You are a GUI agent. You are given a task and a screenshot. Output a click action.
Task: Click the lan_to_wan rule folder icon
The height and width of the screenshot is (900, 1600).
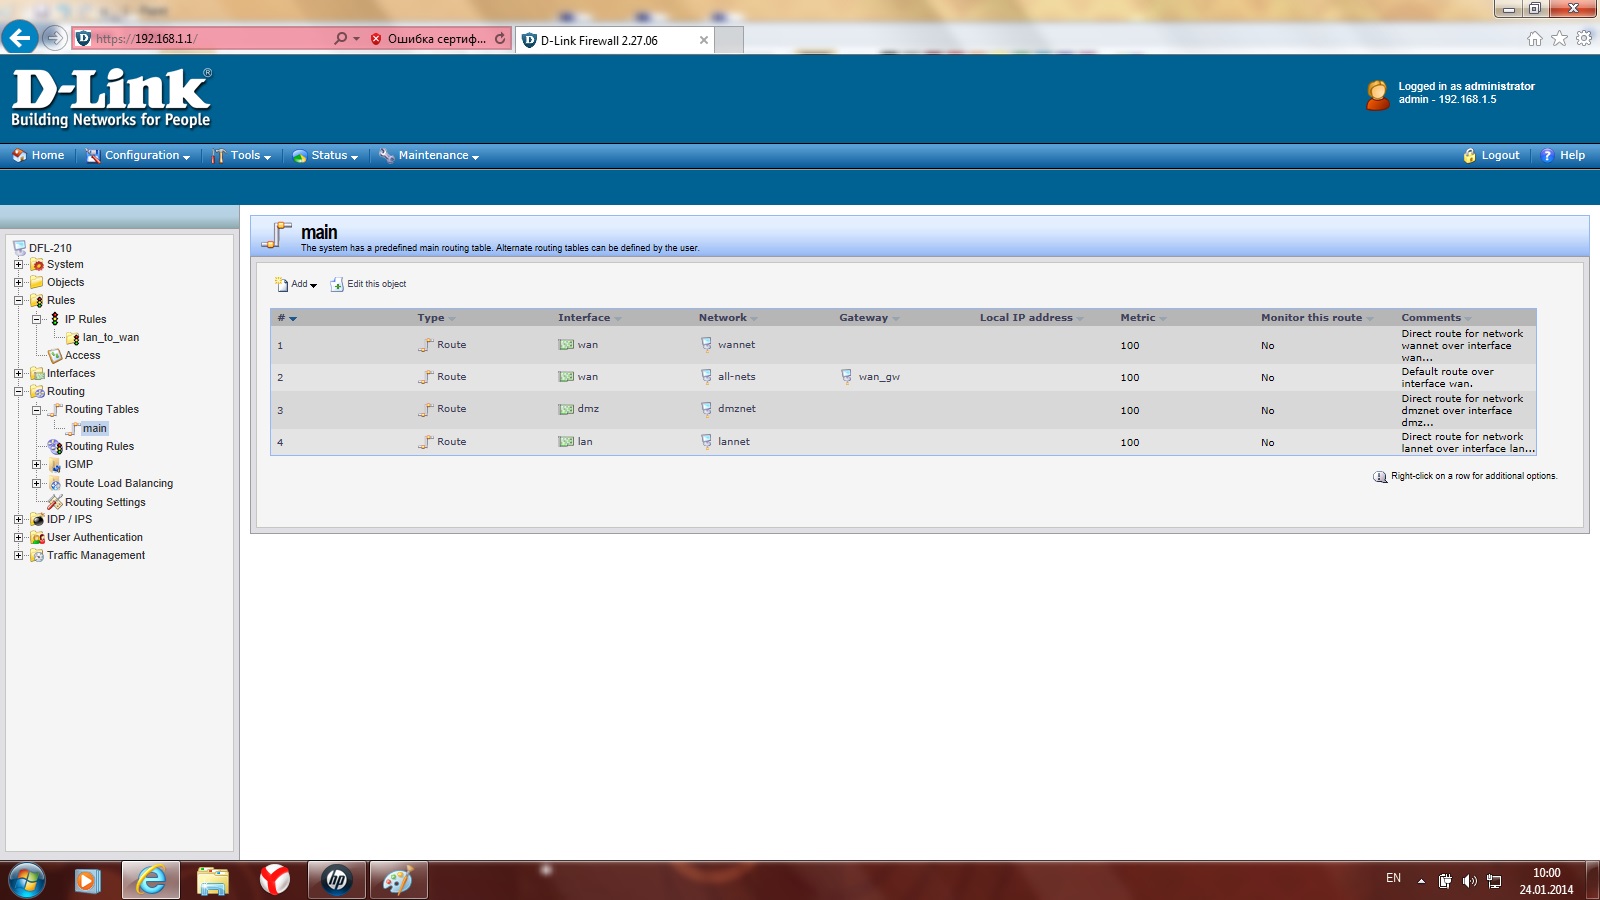click(x=73, y=338)
